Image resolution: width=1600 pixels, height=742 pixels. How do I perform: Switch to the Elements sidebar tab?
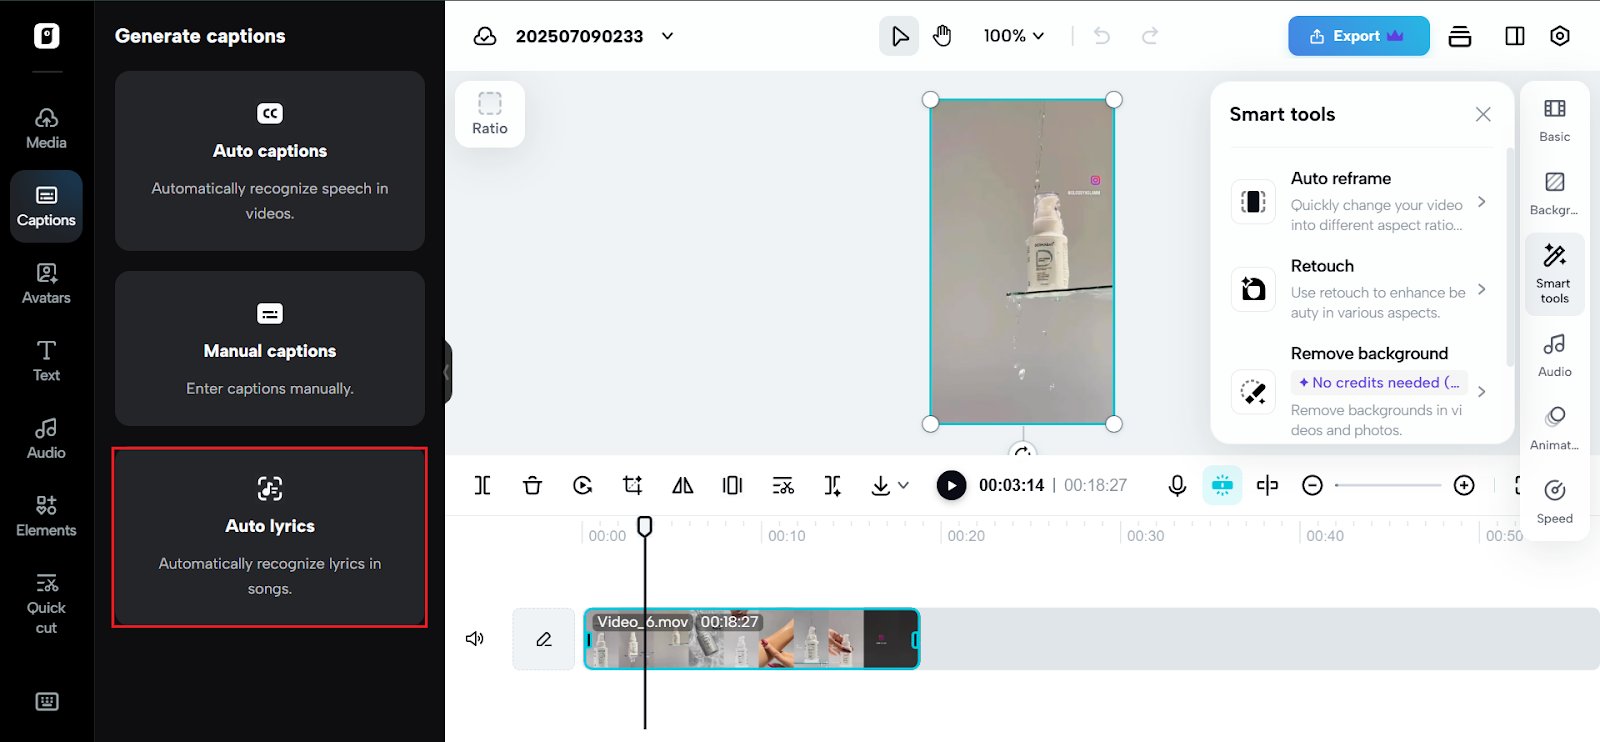click(46, 516)
